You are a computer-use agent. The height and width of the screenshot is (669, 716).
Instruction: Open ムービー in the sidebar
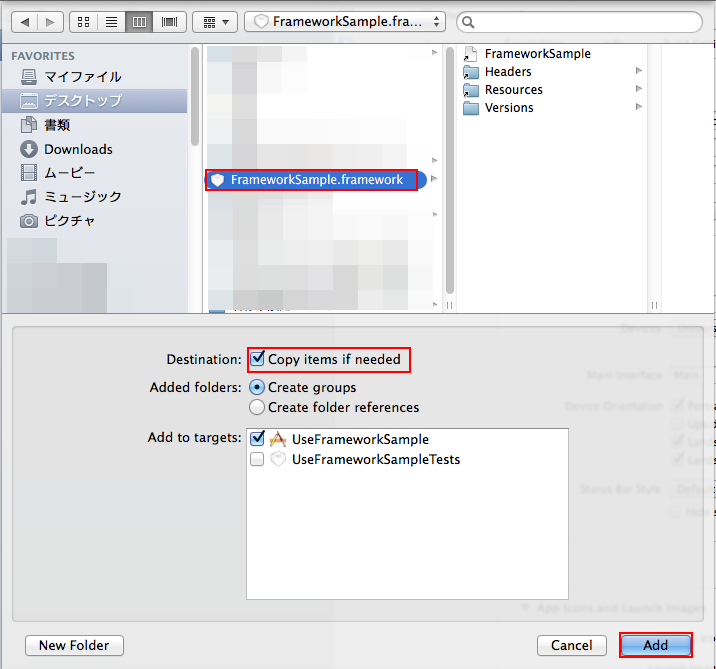tap(95, 173)
